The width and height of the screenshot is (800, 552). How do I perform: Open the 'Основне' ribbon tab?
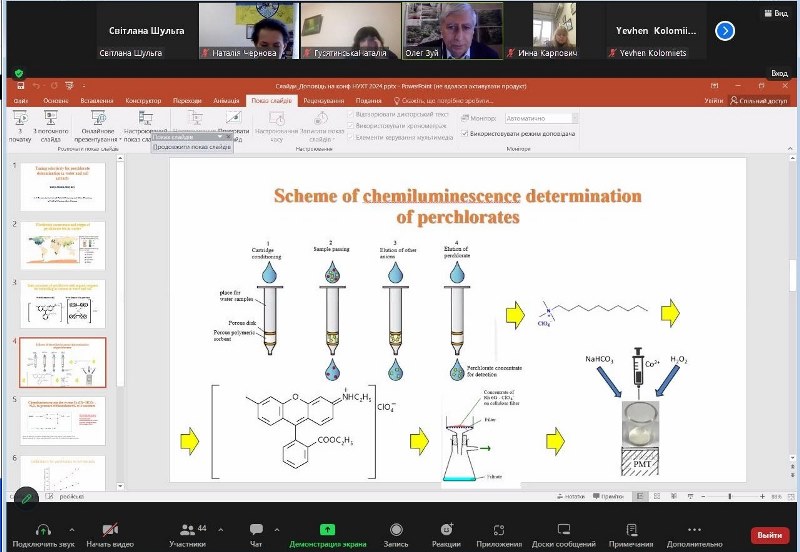(56, 101)
